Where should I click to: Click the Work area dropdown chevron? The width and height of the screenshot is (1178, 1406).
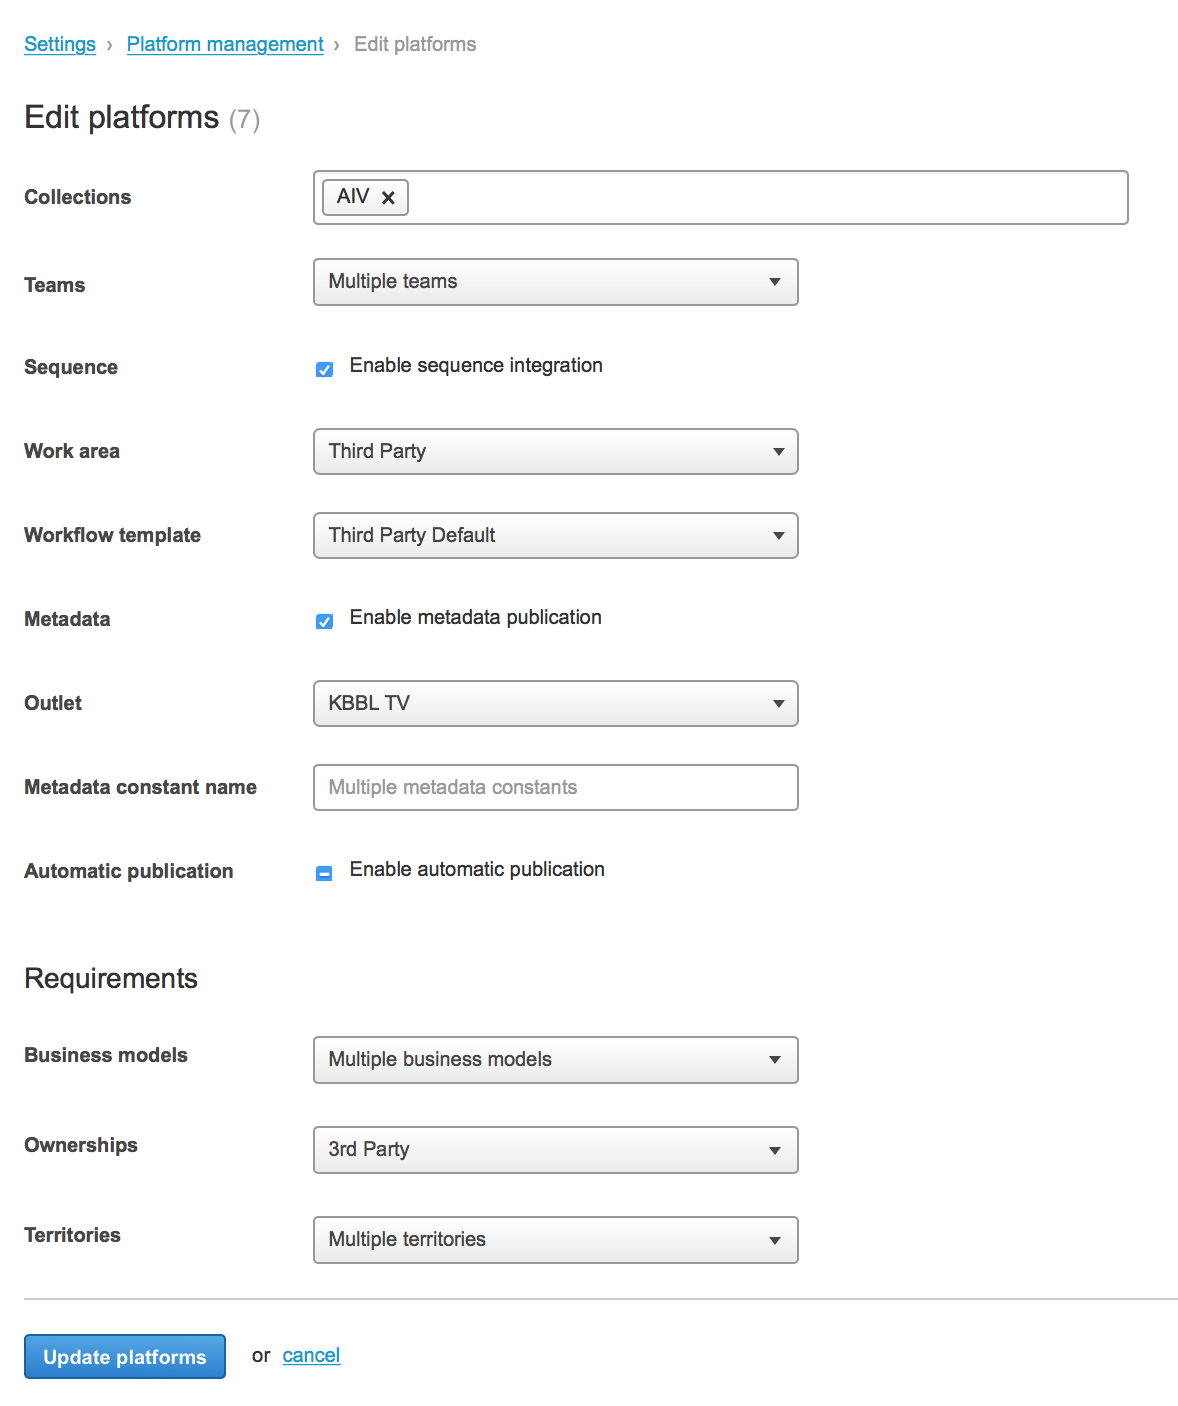pyautogui.click(x=779, y=451)
